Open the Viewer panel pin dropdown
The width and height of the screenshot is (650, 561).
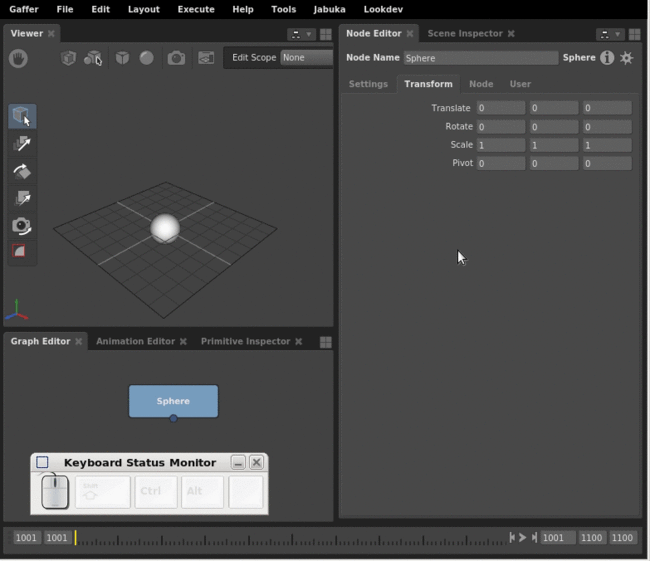(301, 34)
